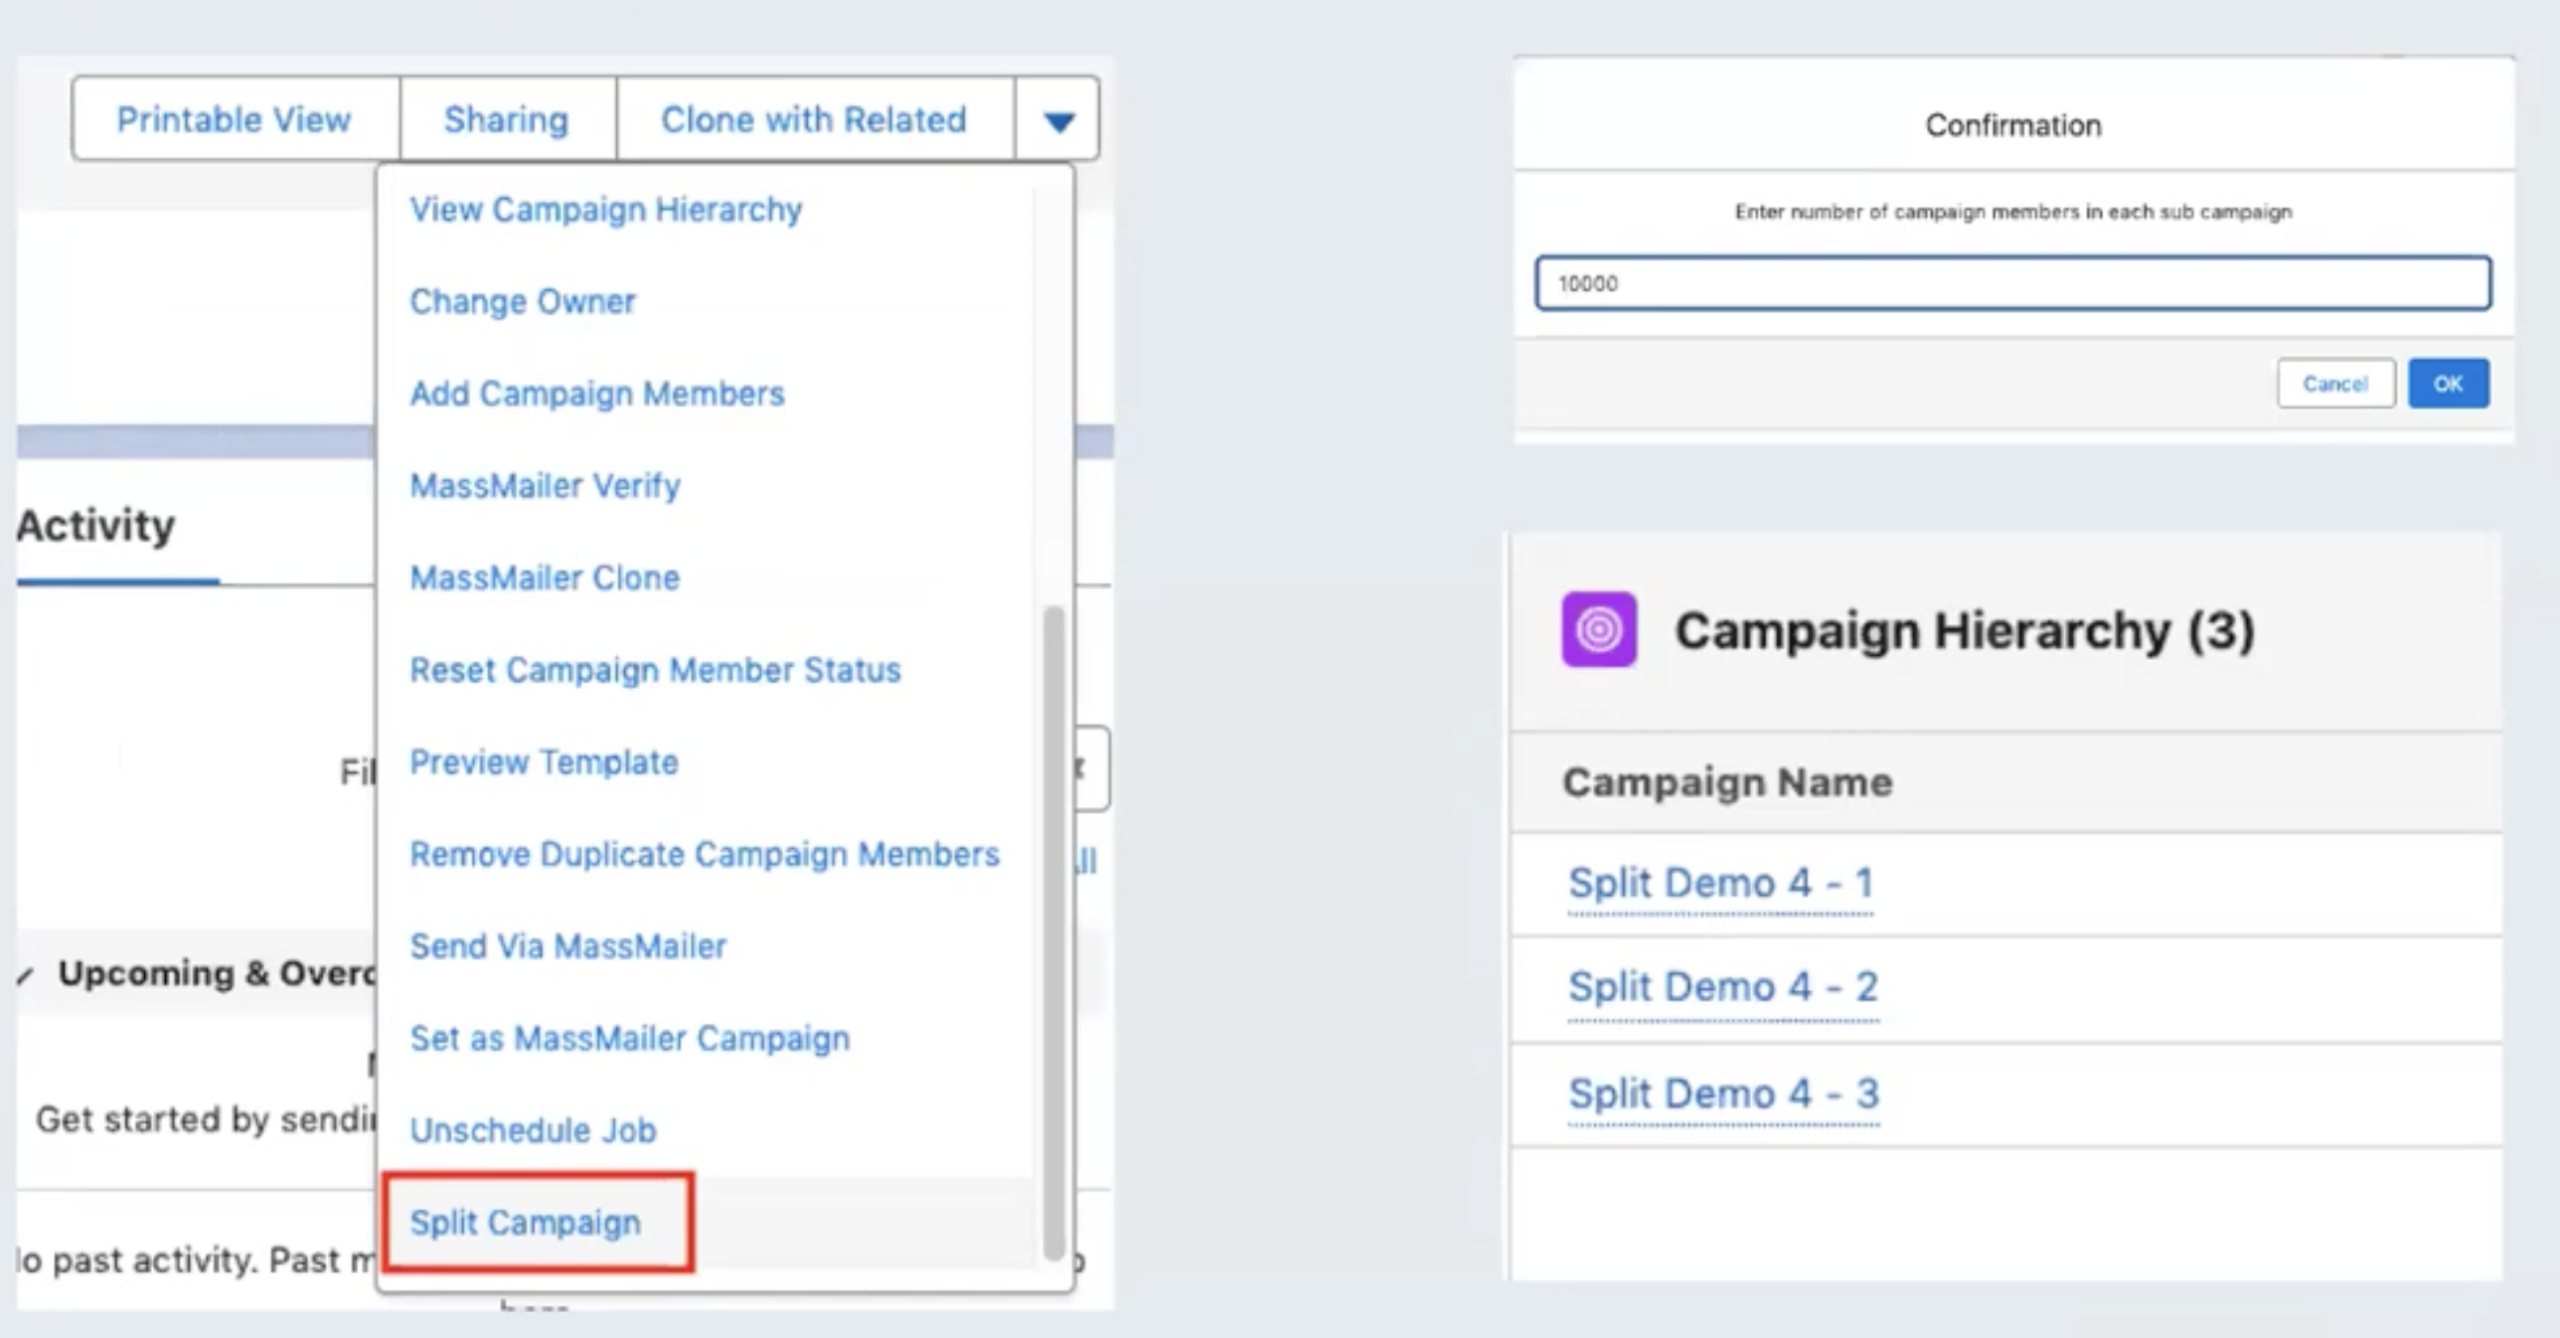Choose MassMailer Clone menu entry
Screen dimensions: 2560x1338
[545, 577]
